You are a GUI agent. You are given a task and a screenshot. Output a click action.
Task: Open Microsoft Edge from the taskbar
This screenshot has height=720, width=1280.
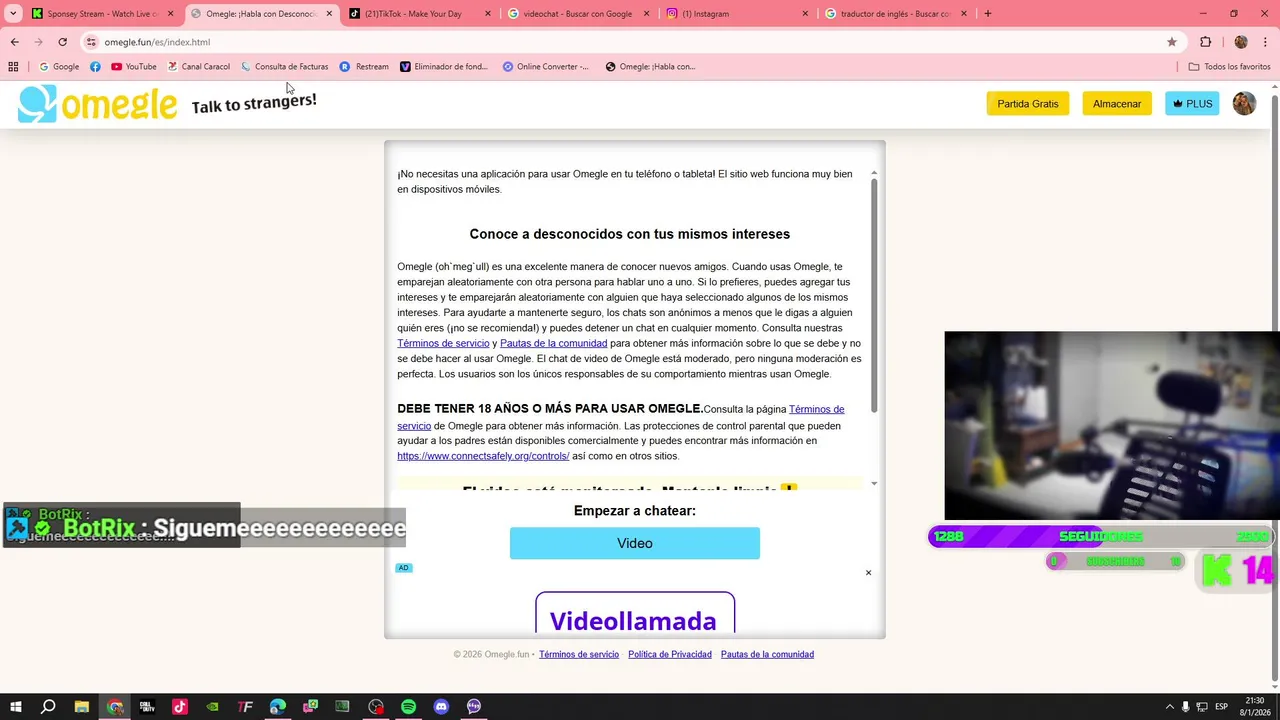pos(278,707)
